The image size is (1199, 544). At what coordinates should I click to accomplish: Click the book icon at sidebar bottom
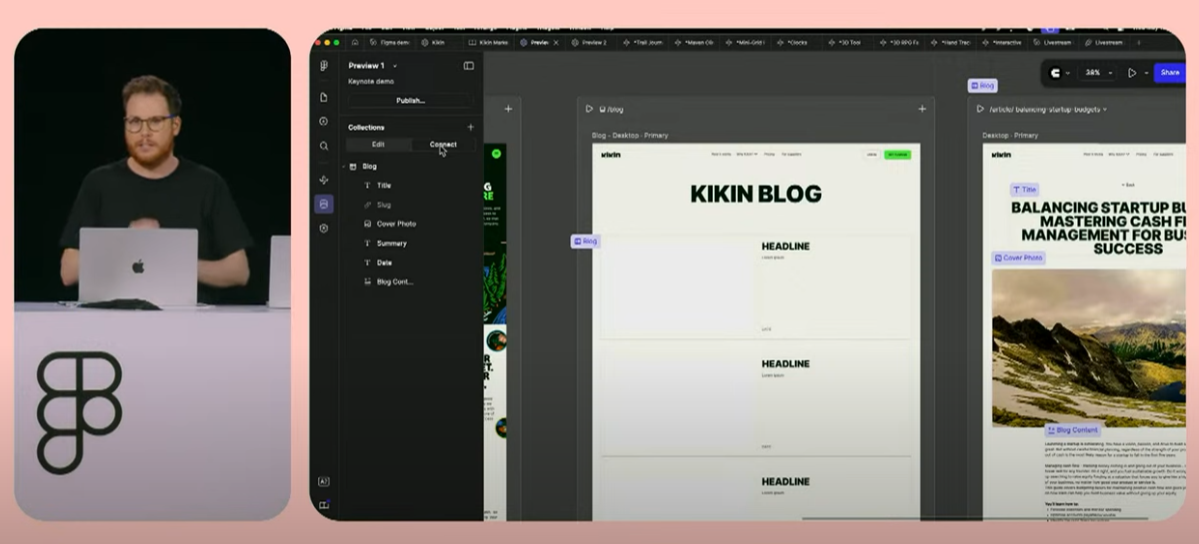(324, 505)
